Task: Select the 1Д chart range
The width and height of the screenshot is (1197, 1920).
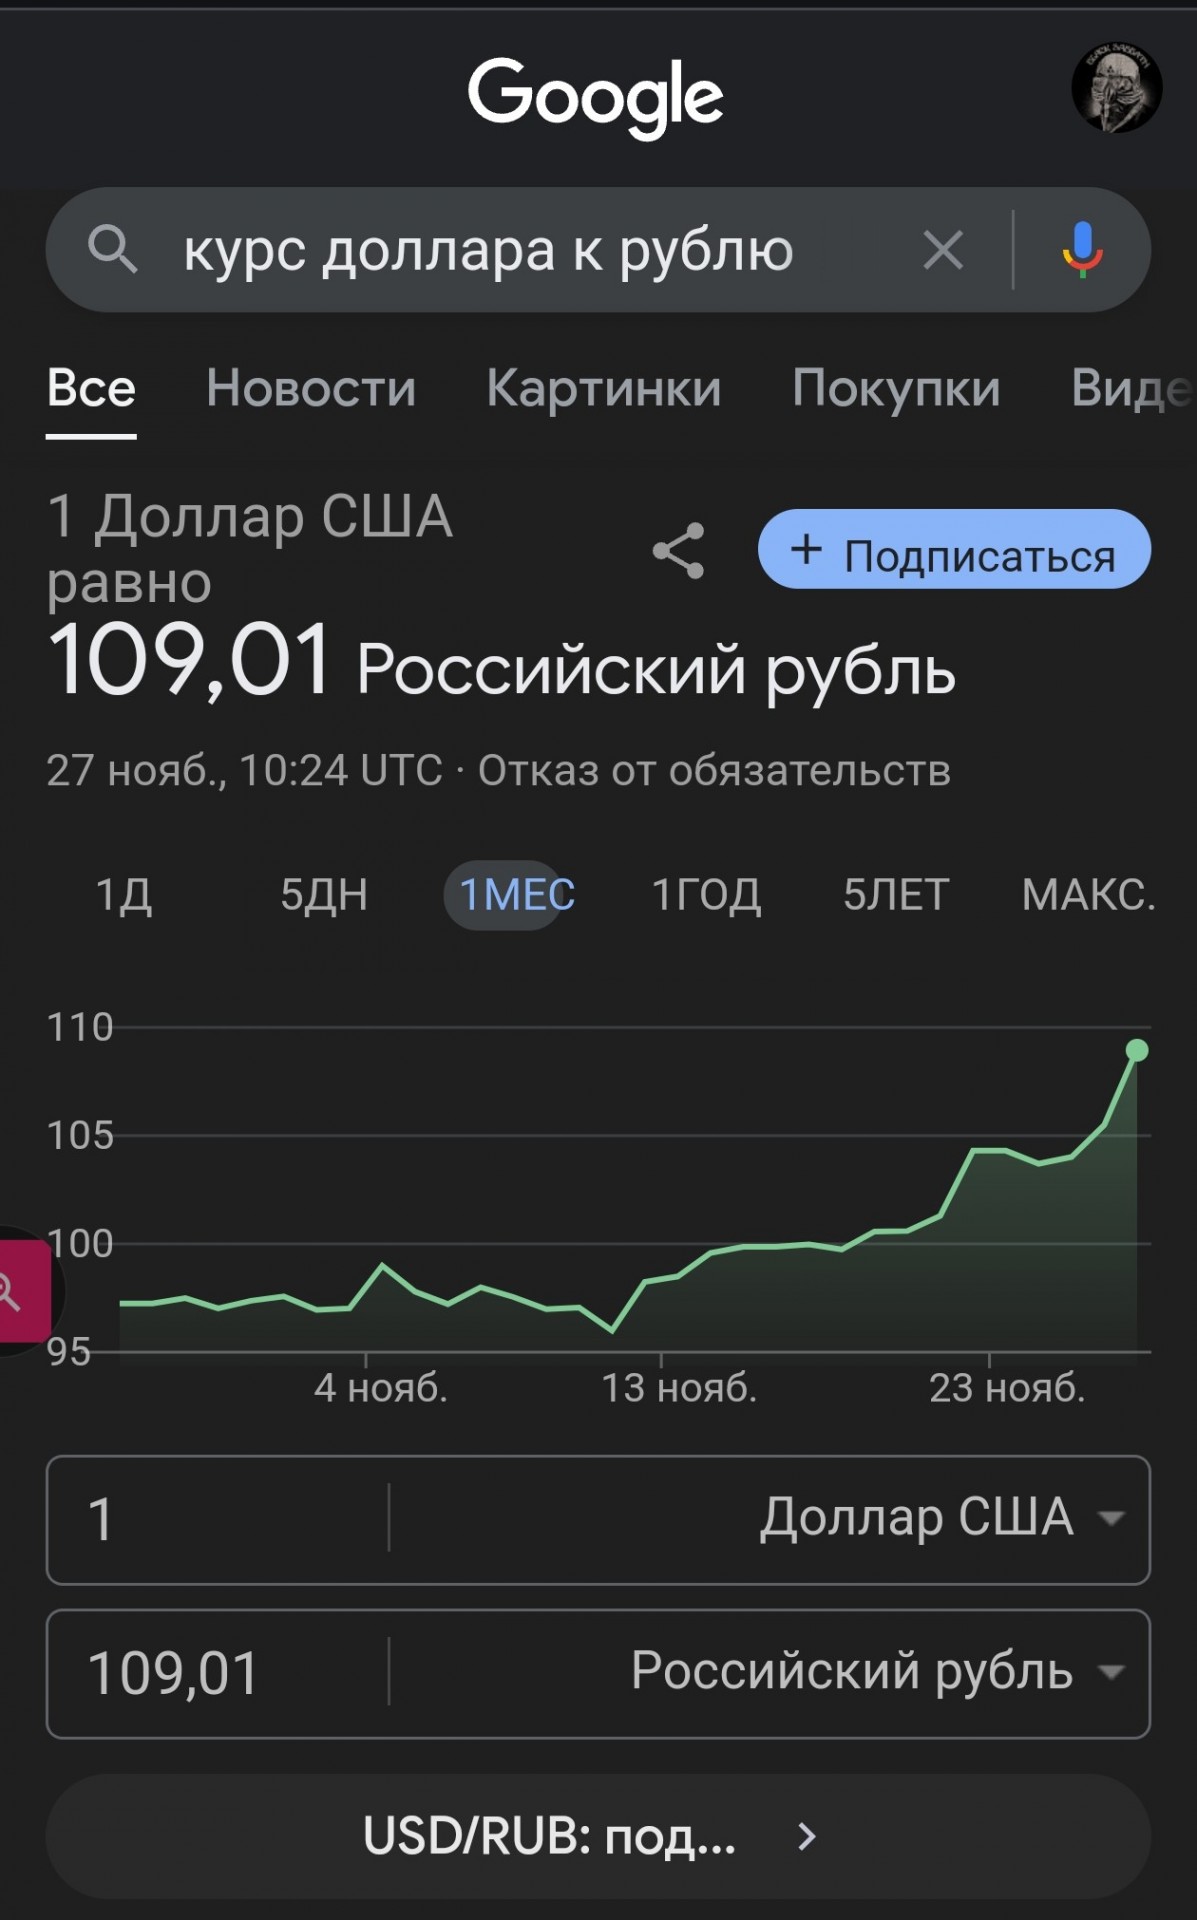Action: click(124, 894)
